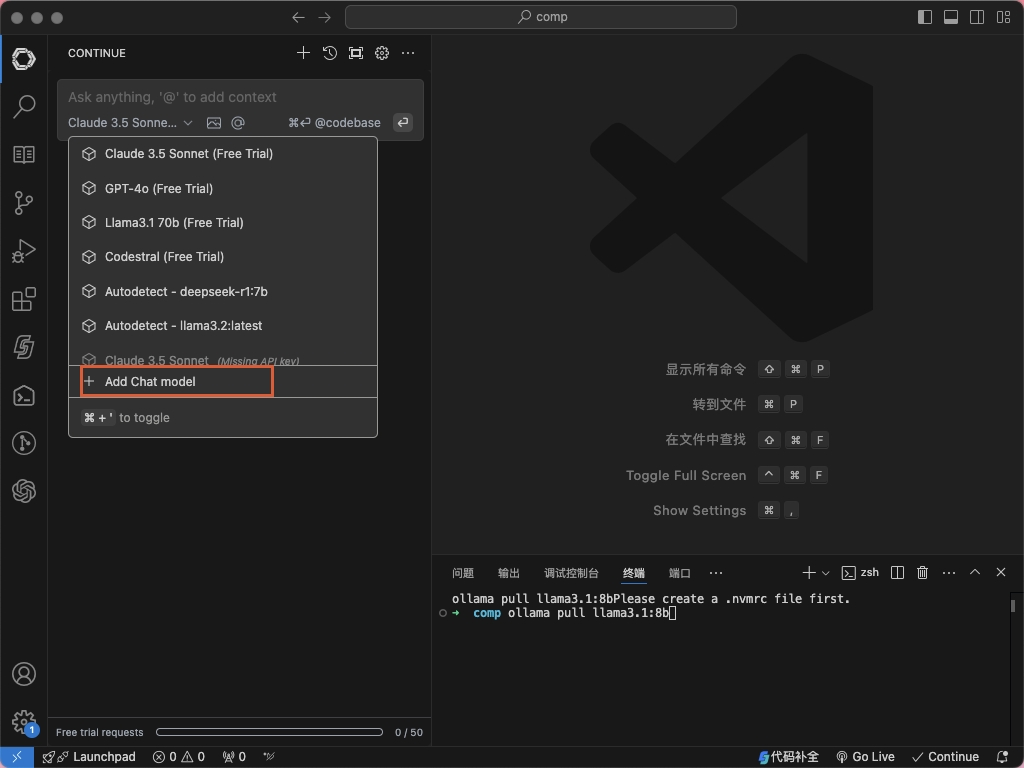The width and height of the screenshot is (1024, 768).
Task: Attach an image to the chat
Action: (214, 123)
